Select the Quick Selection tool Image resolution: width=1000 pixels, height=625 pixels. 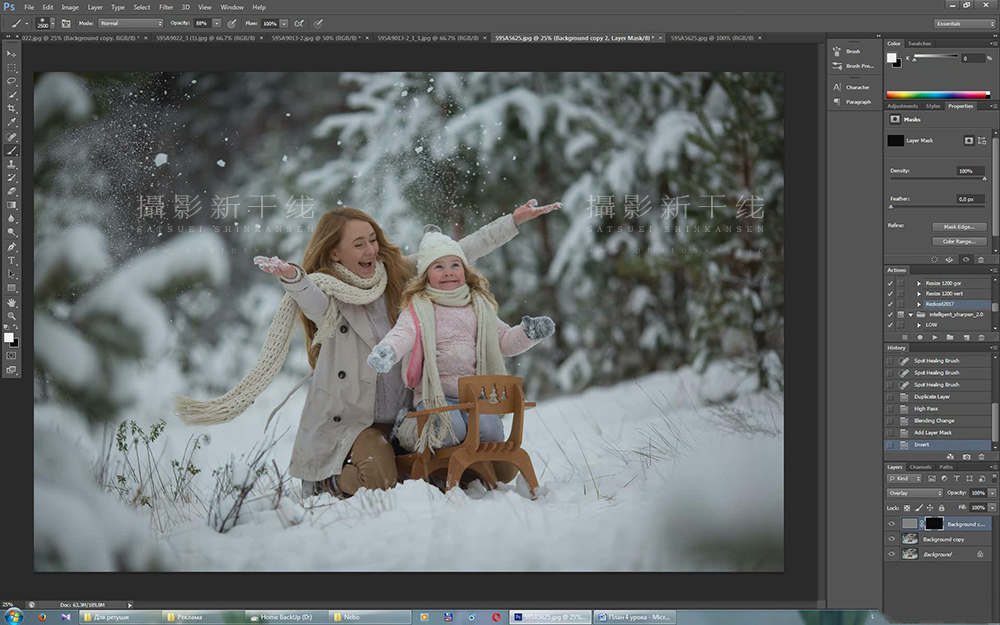coord(11,95)
